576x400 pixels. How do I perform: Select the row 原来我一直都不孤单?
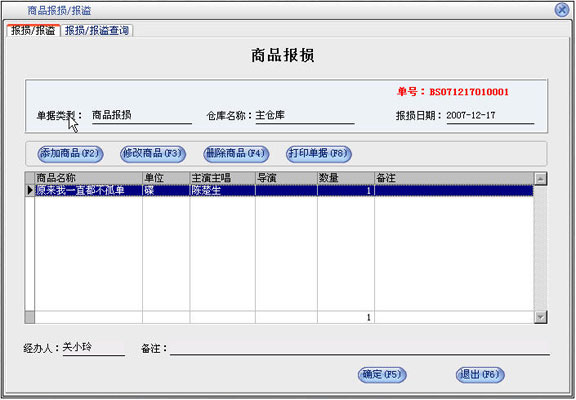[284, 191]
